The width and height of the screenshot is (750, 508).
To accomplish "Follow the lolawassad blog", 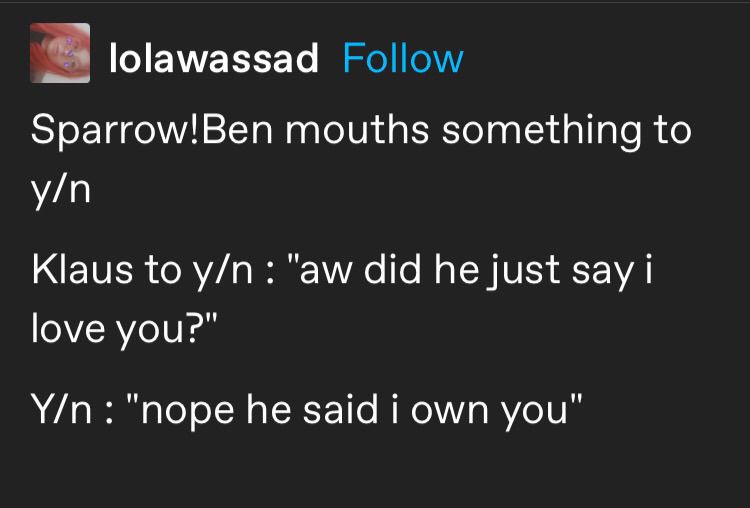I will click(403, 59).
